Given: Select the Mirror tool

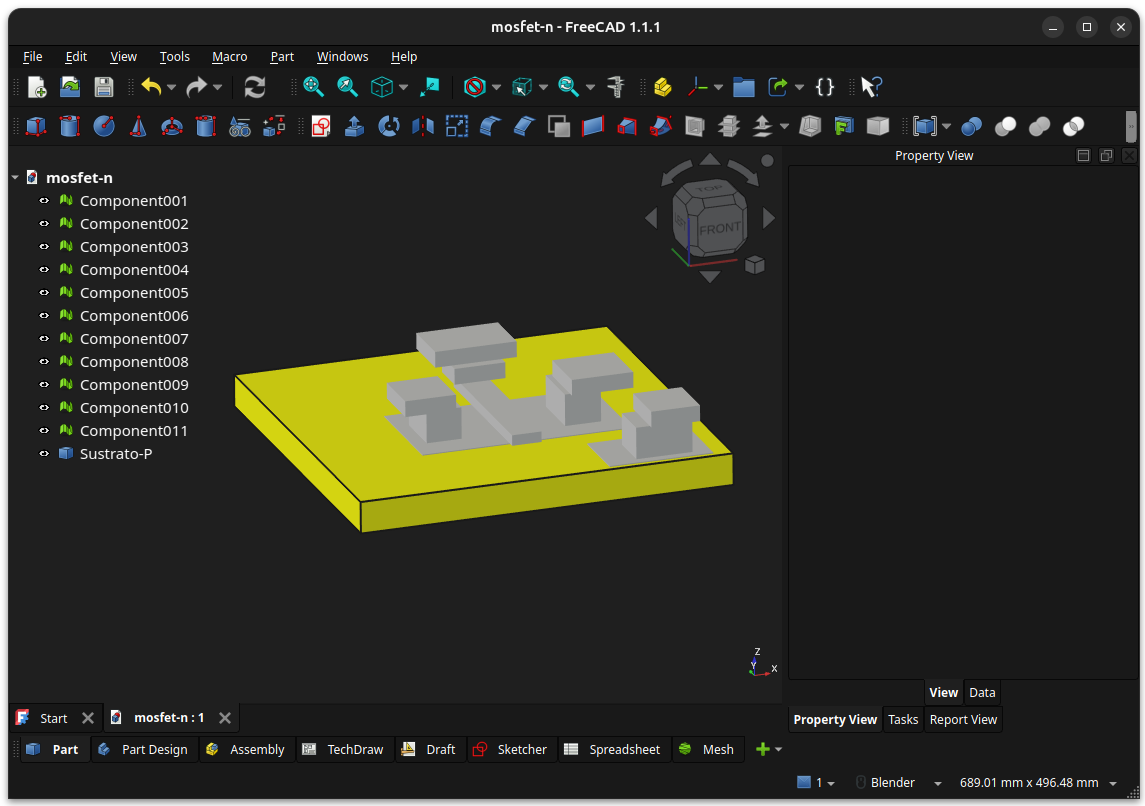Looking at the screenshot, I should (423, 126).
